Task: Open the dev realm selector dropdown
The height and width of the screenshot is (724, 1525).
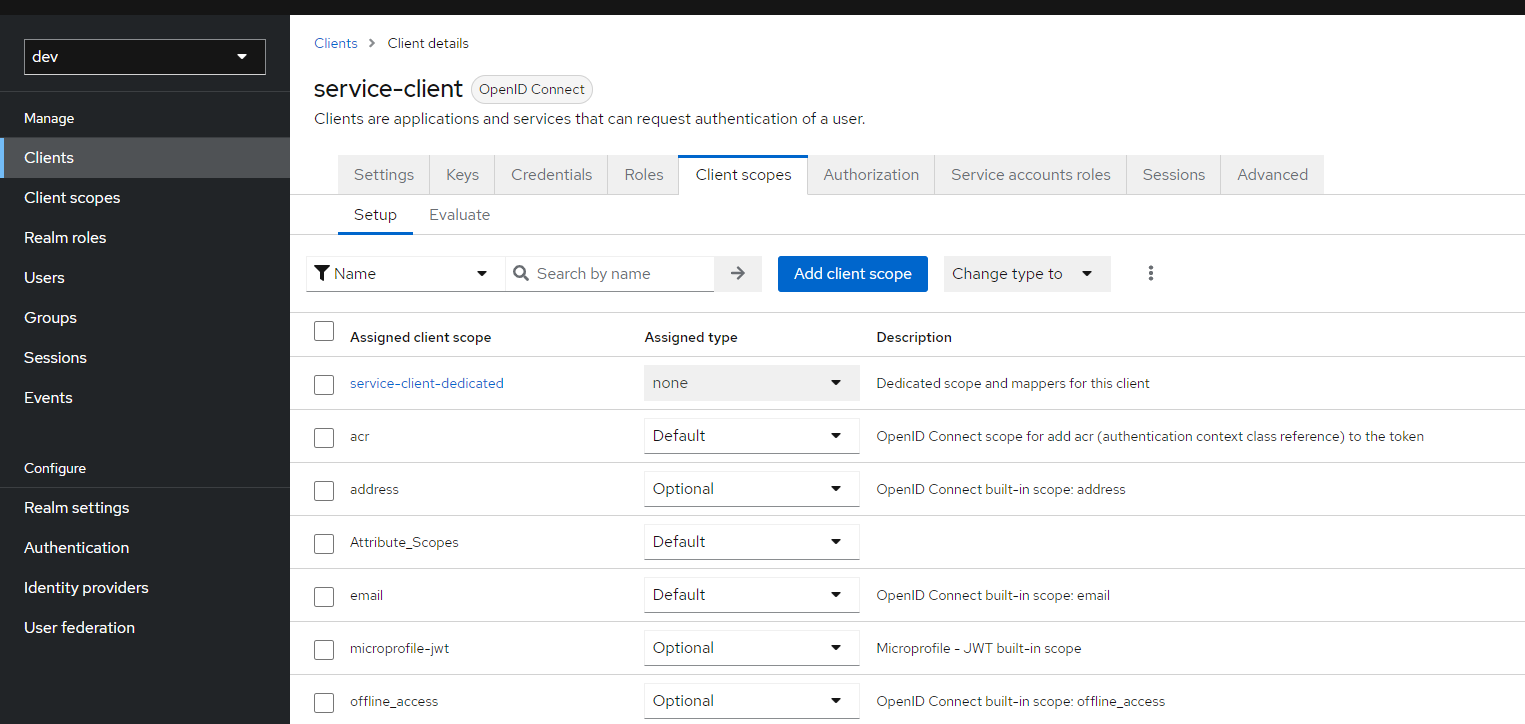Action: [x=145, y=57]
